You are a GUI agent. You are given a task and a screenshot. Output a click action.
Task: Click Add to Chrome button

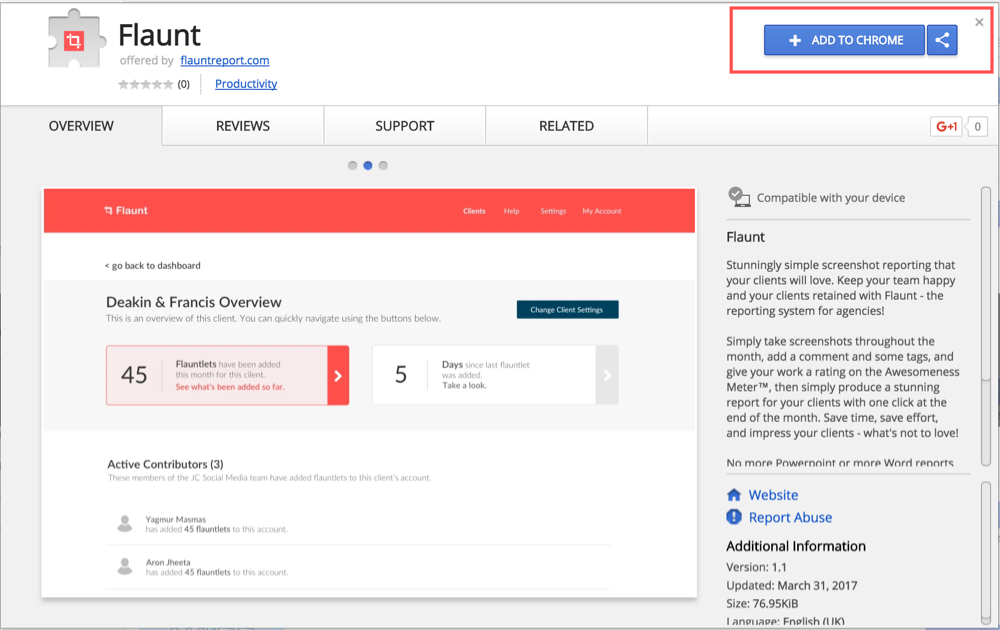(x=844, y=40)
